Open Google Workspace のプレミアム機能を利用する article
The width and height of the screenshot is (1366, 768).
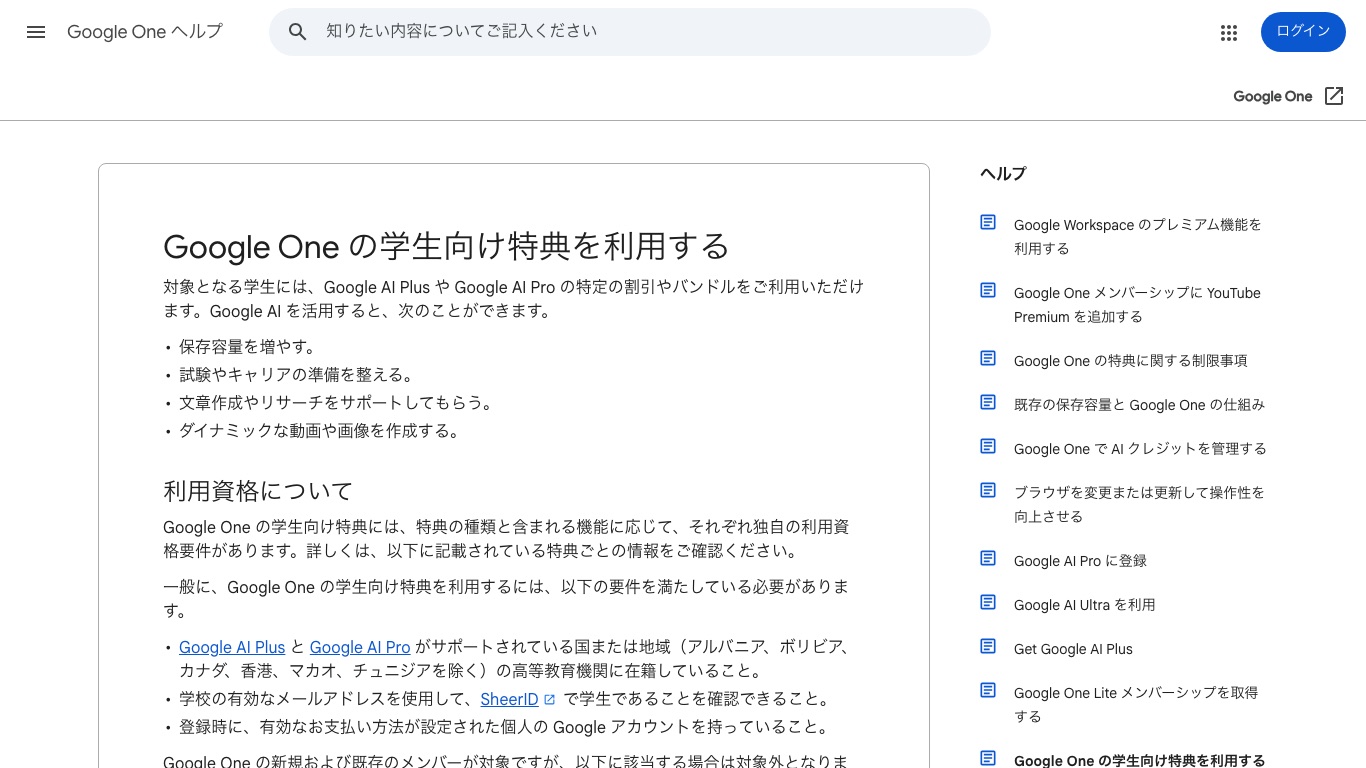[1138, 237]
